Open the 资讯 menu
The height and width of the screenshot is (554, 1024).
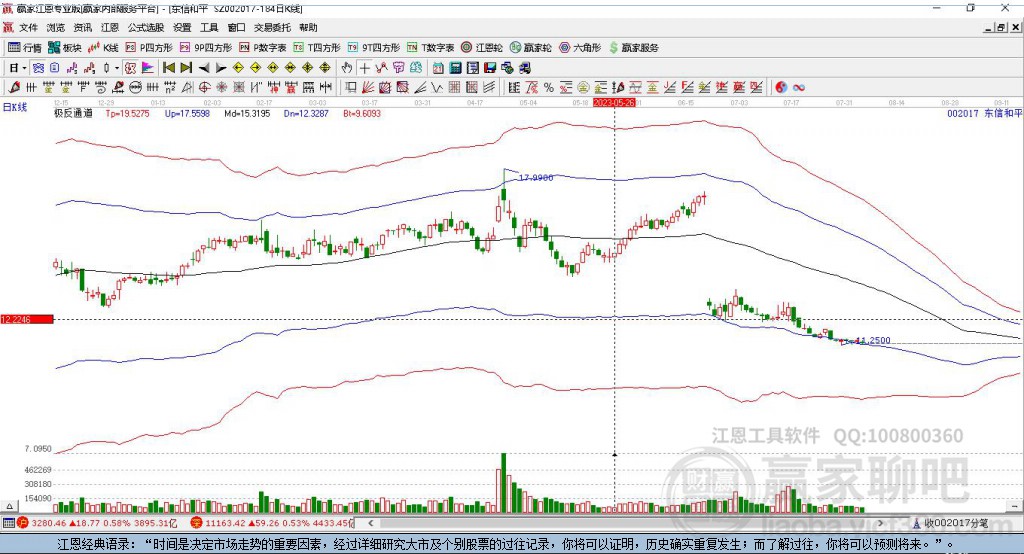click(83, 27)
